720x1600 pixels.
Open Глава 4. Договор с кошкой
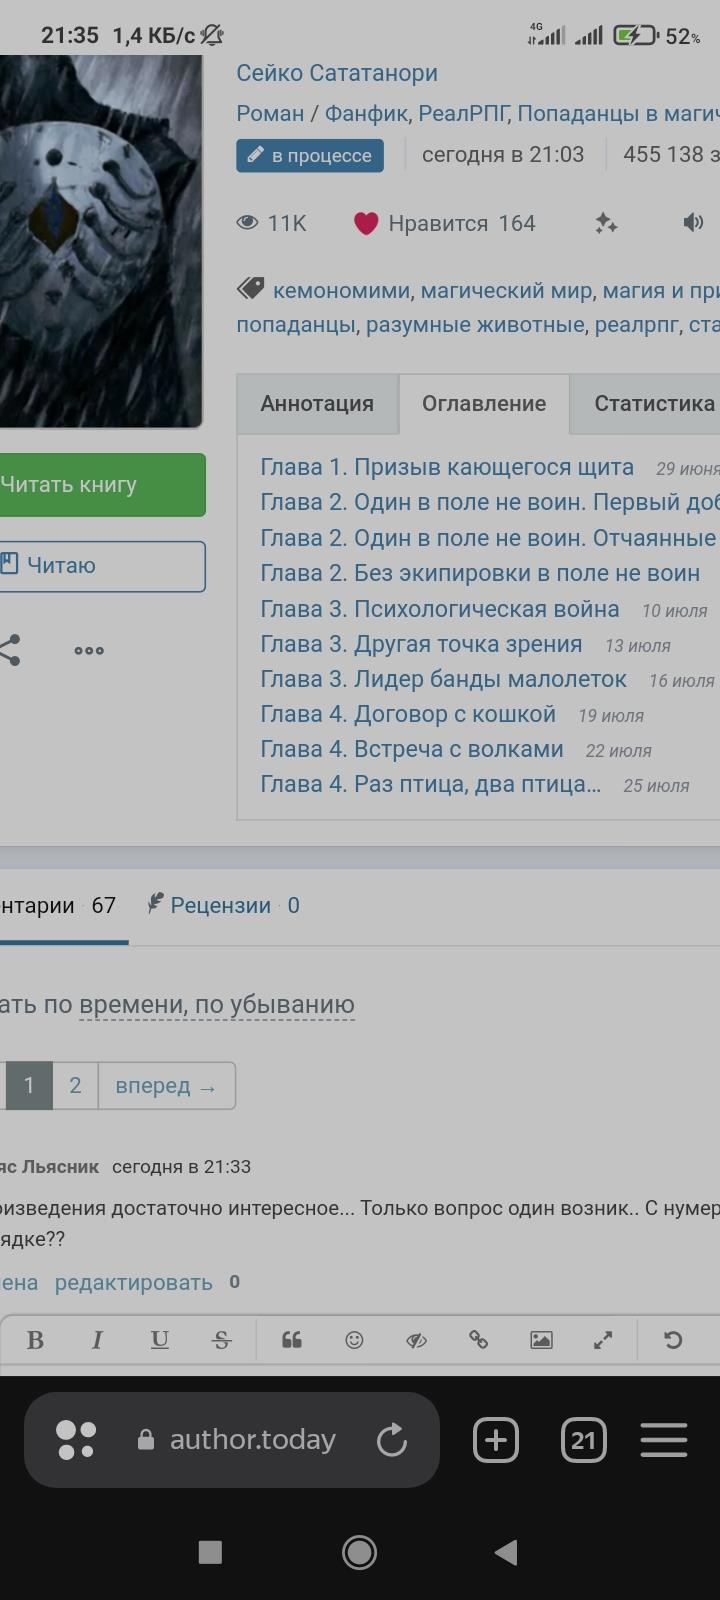click(x=408, y=714)
